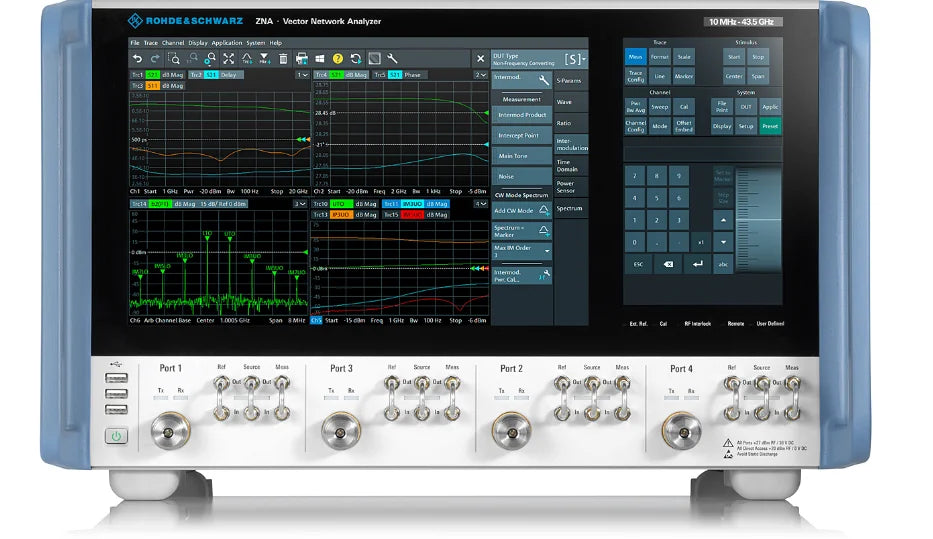Click the Redo arrow icon
Image resolution: width=933 pixels, height=539 pixels.
[155, 58]
